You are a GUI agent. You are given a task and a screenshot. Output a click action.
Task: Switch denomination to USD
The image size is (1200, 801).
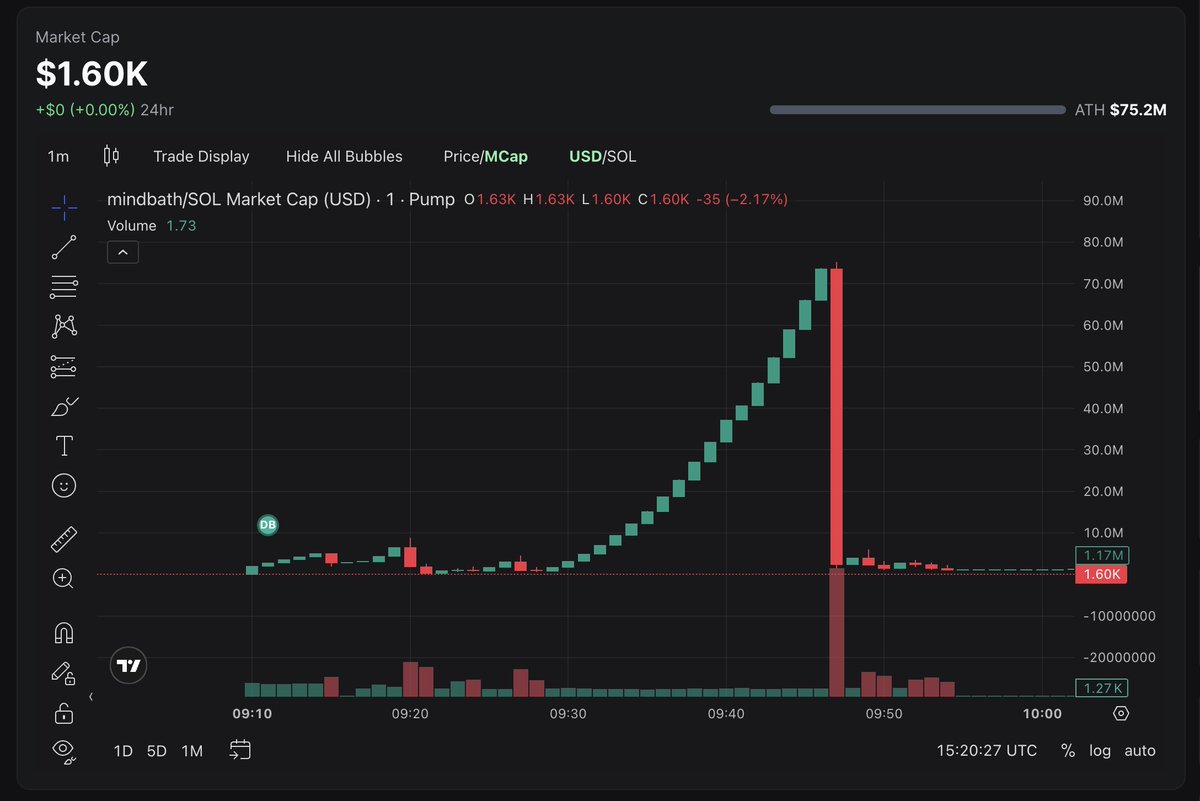[584, 156]
